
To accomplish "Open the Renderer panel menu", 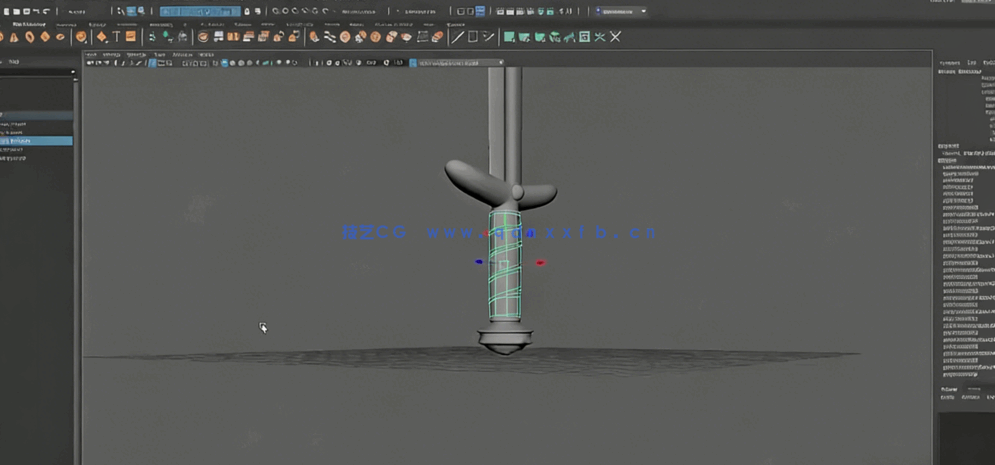I will point(183,55).
